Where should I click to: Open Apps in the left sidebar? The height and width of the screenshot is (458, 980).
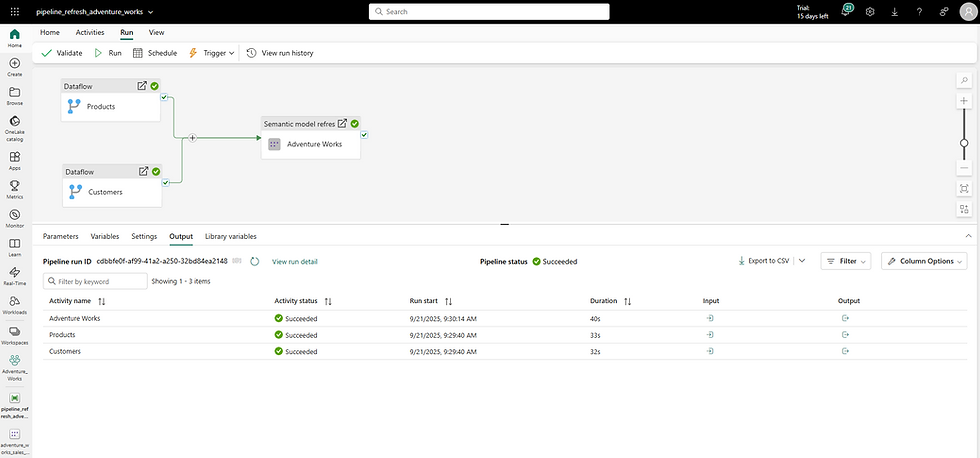tap(15, 161)
